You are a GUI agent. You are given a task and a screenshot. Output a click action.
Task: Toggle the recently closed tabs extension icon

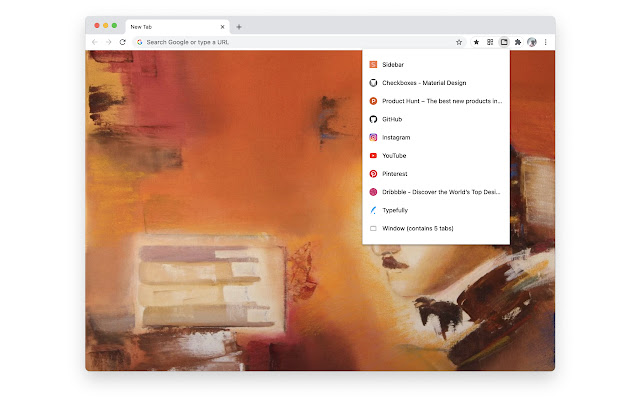[504, 42]
